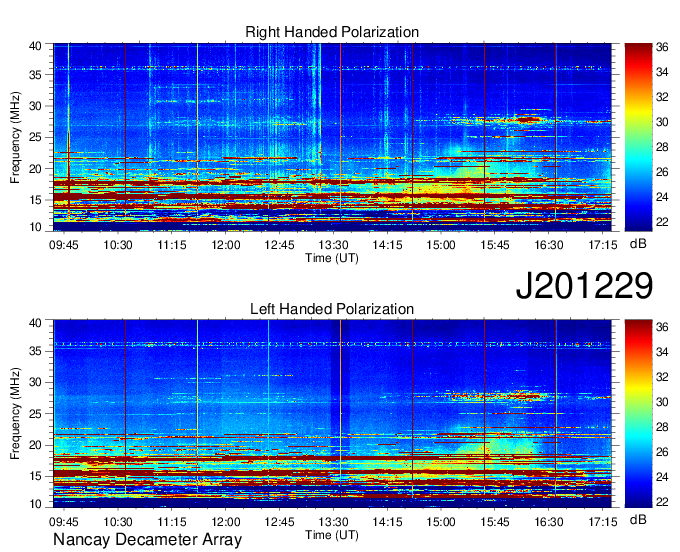Click "Time (UT)" label under the Left Handed plot
This screenshot has height=552, width=680.
[332, 535]
